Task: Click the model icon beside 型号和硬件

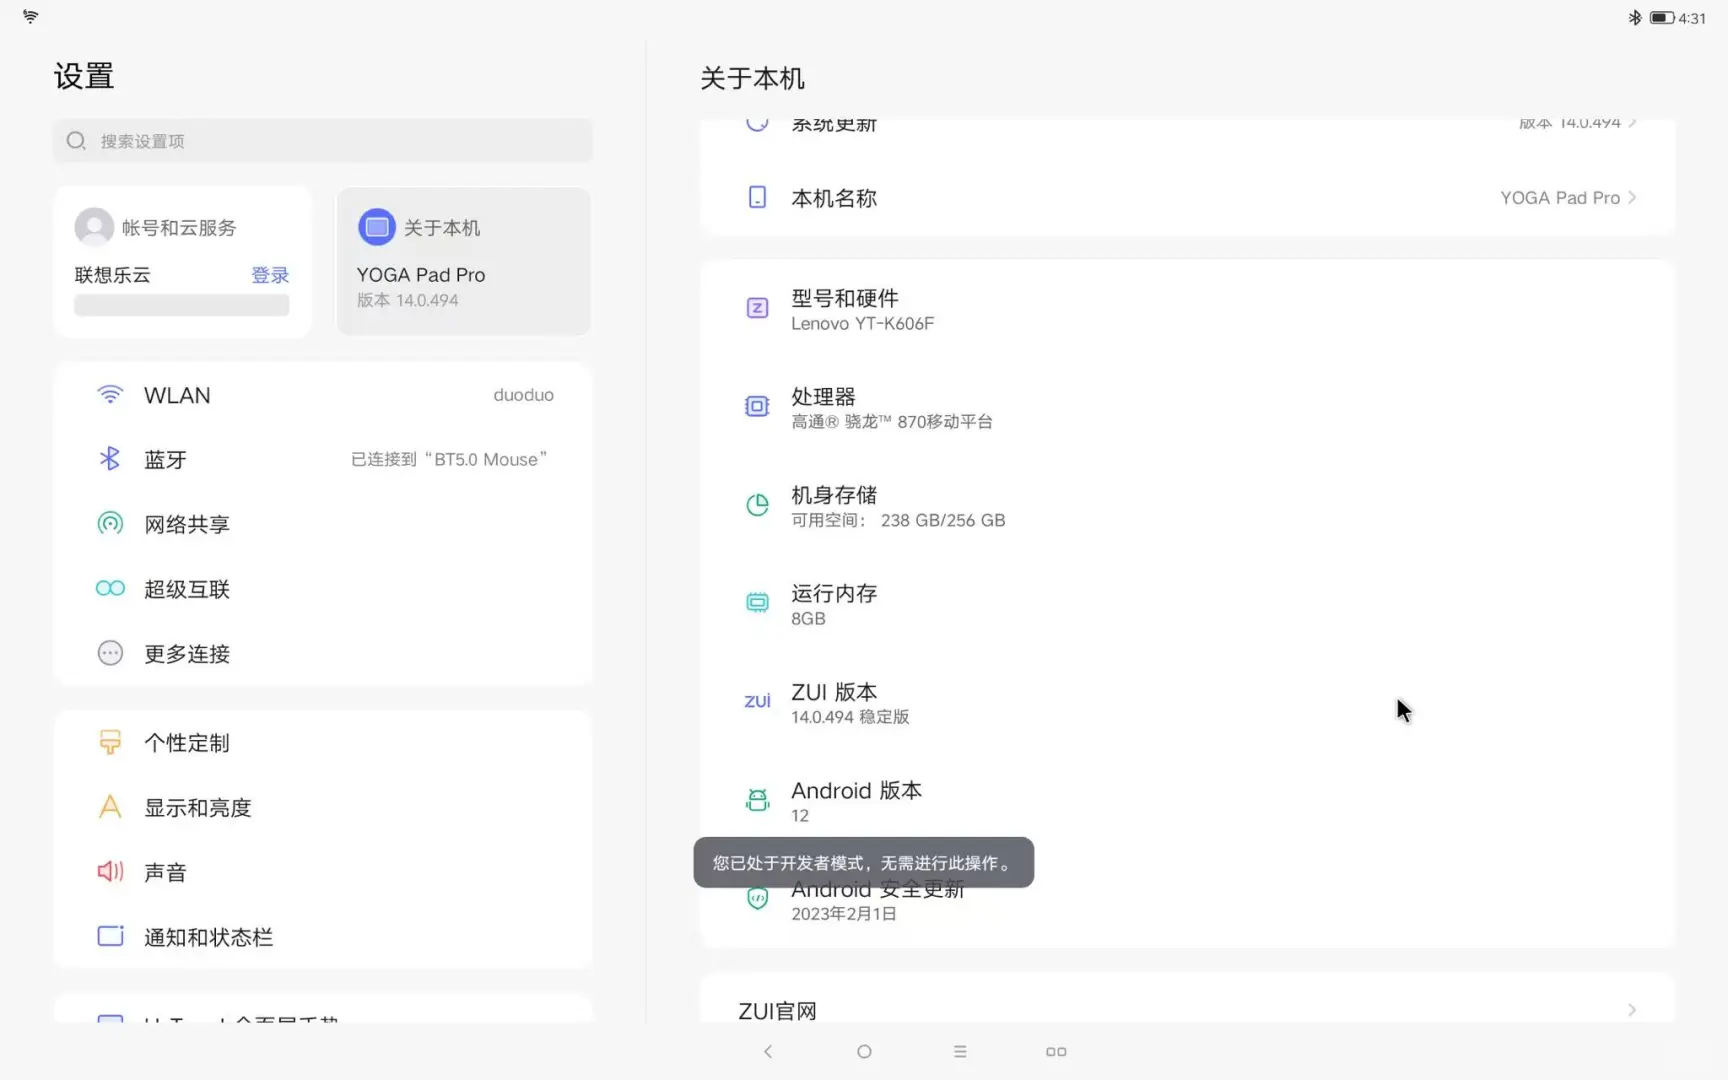Action: [758, 308]
